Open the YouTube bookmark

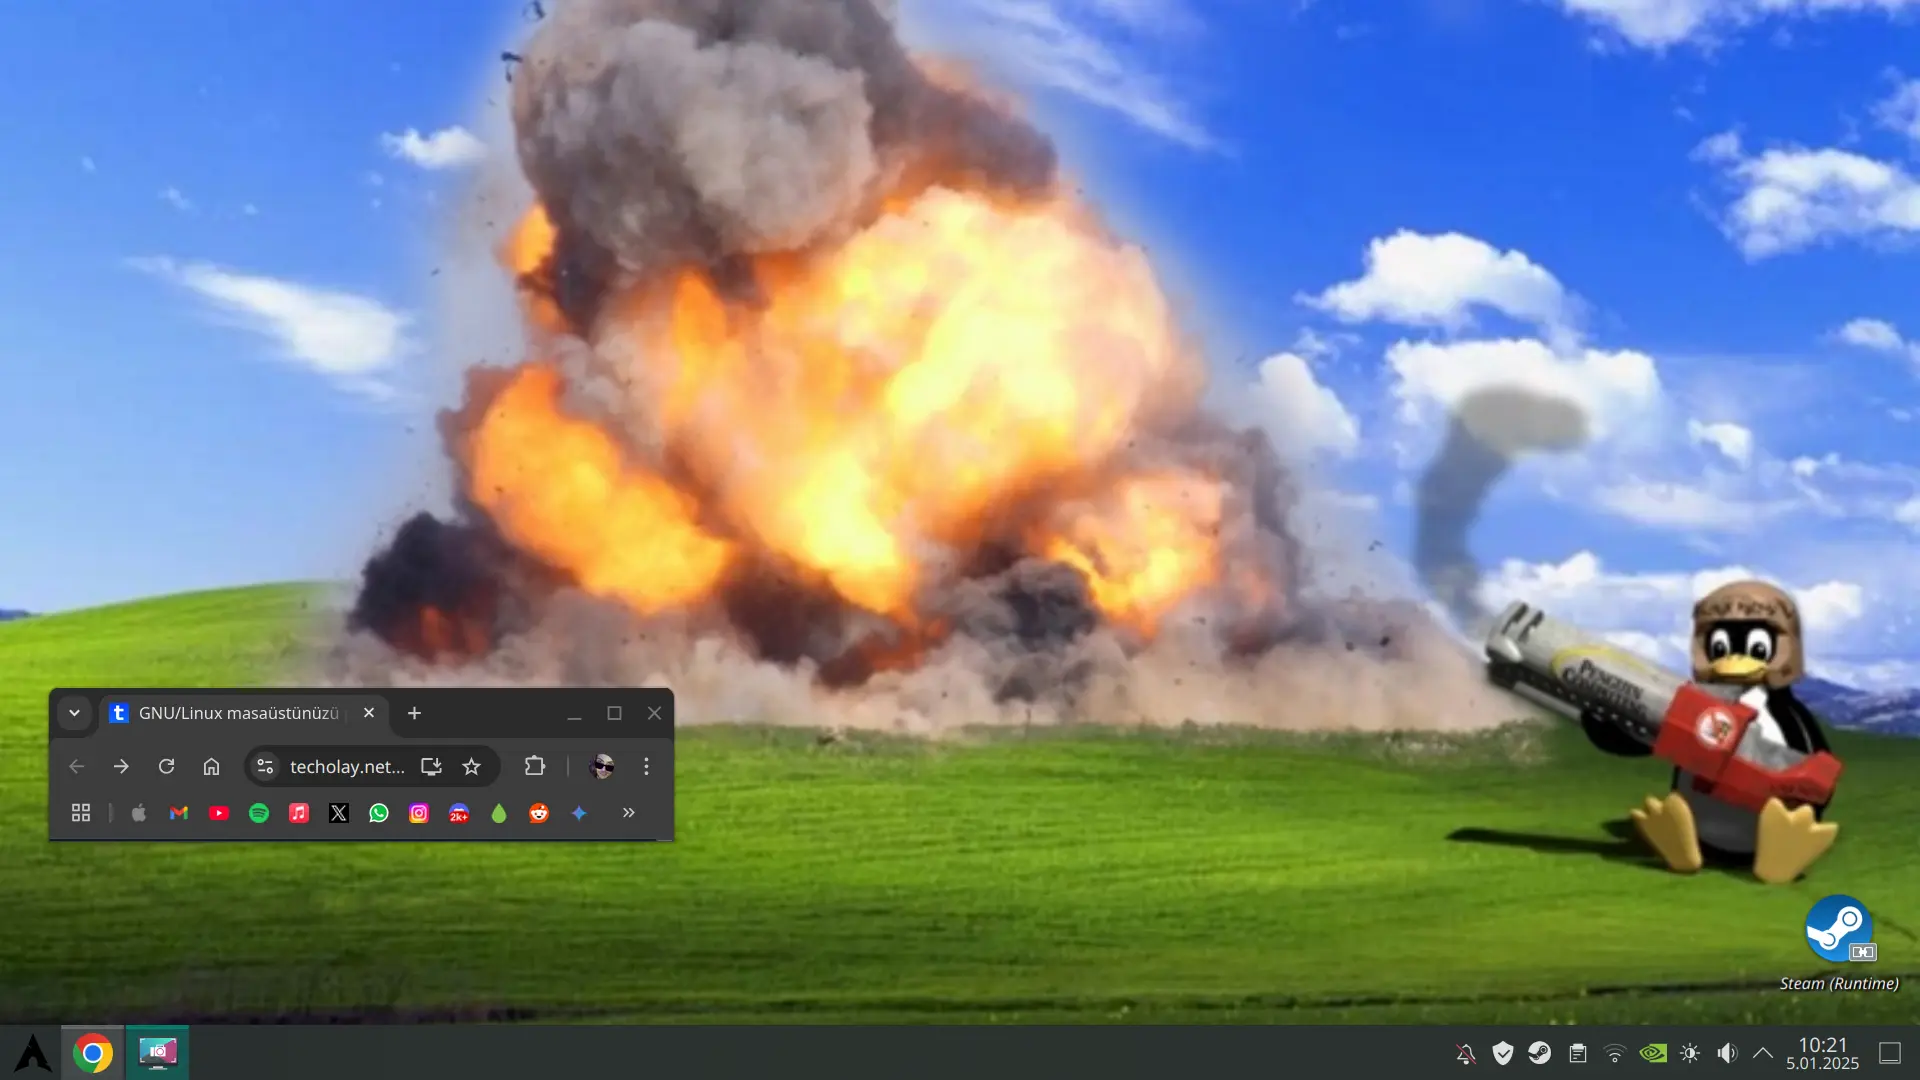(x=219, y=813)
